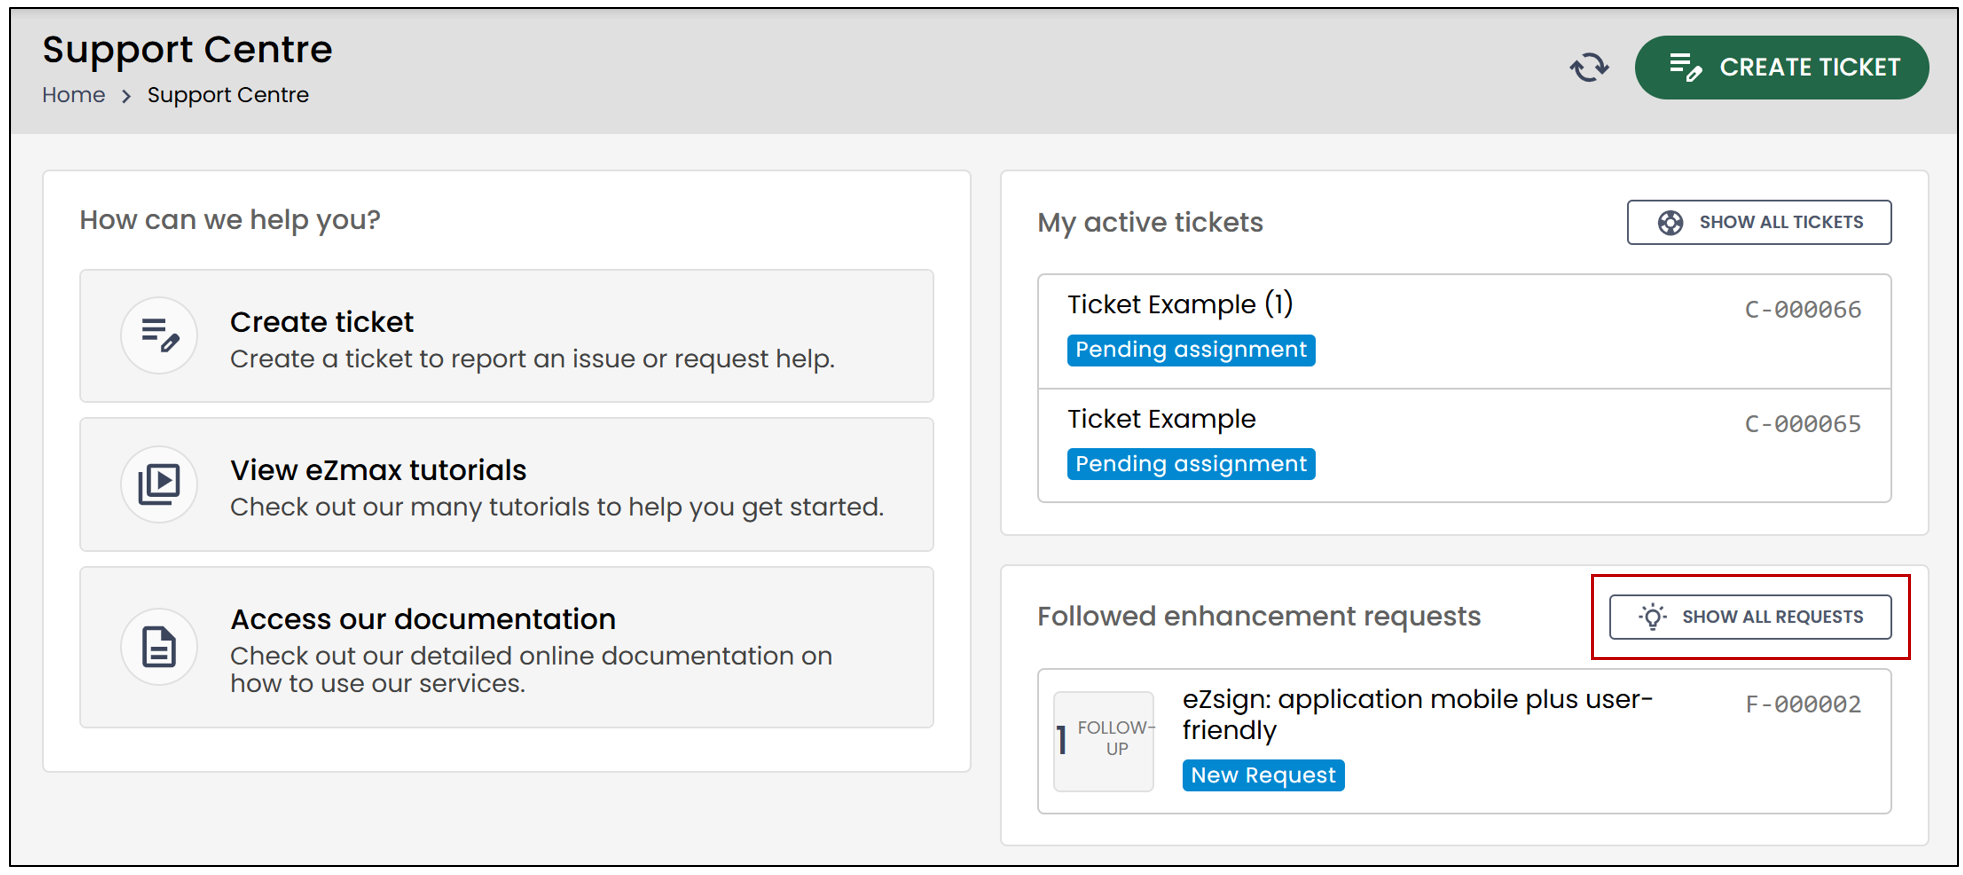Click the lifebuoy icon in Show All Tickets
The image size is (1963, 875).
click(1670, 222)
